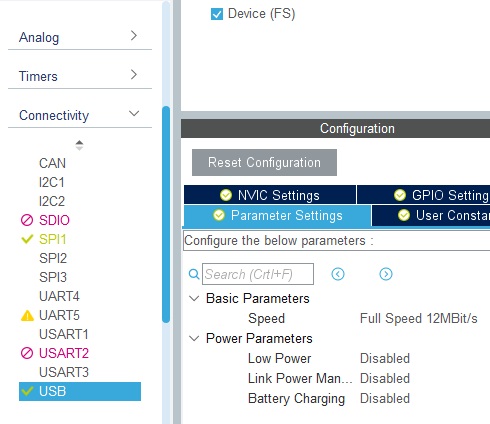Click the parameter Search input field

pyautogui.click(x=258, y=274)
